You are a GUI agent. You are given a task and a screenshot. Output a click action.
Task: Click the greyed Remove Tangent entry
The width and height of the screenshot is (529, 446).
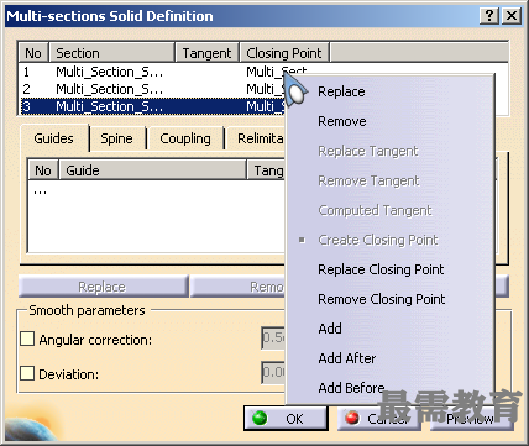(369, 181)
